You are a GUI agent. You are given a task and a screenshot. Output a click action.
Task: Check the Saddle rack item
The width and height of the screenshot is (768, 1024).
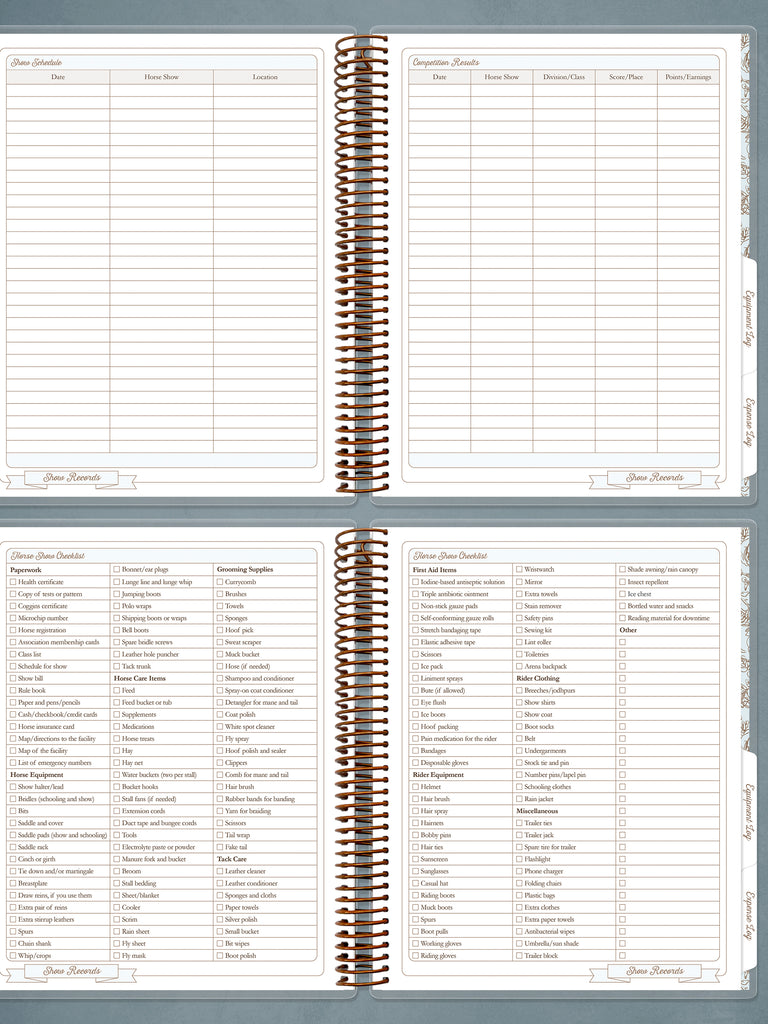click(12, 847)
